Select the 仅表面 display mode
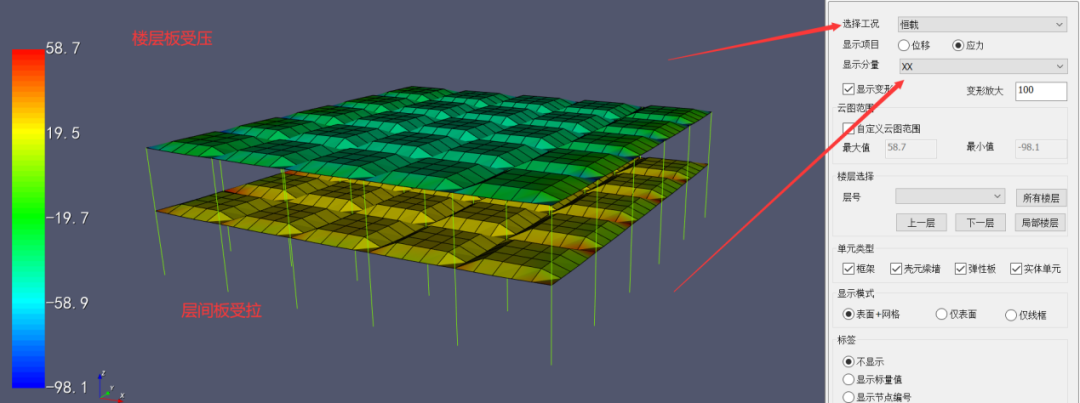Viewport: 1080px width, 403px height. [x=942, y=314]
